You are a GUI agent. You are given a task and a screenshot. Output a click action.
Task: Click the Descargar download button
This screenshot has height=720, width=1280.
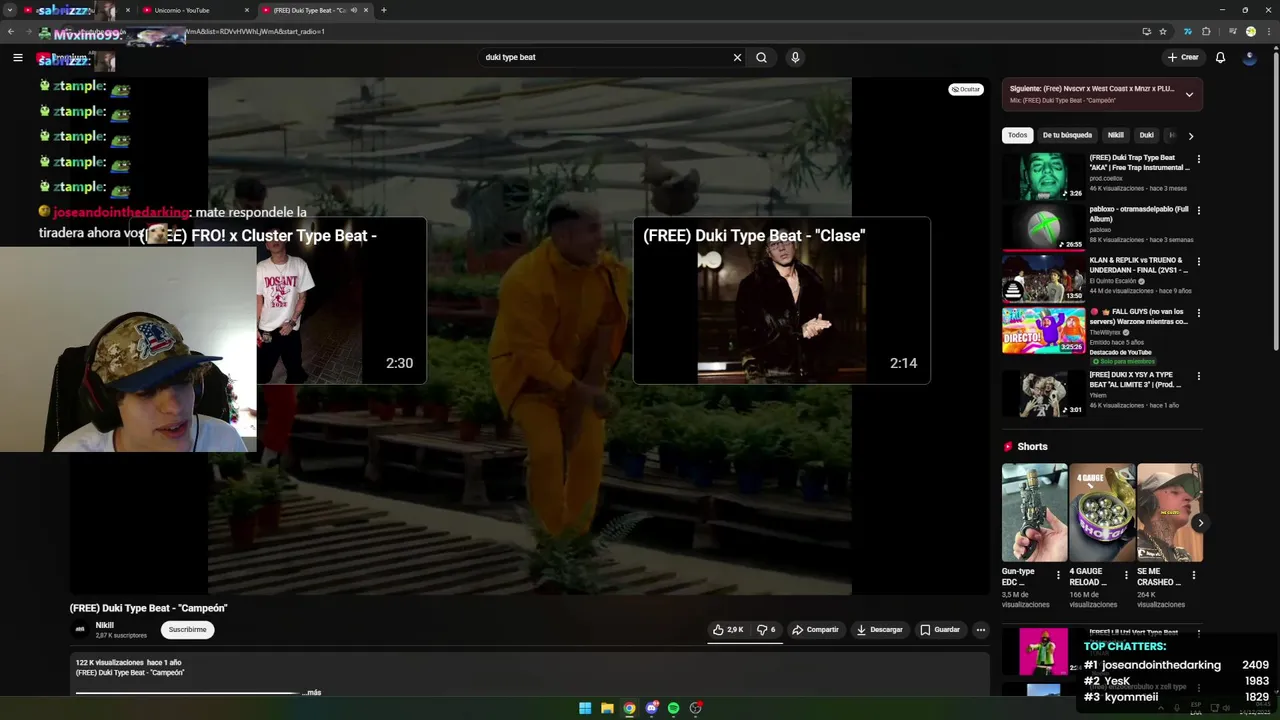pyautogui.click(x=880, y=630)
